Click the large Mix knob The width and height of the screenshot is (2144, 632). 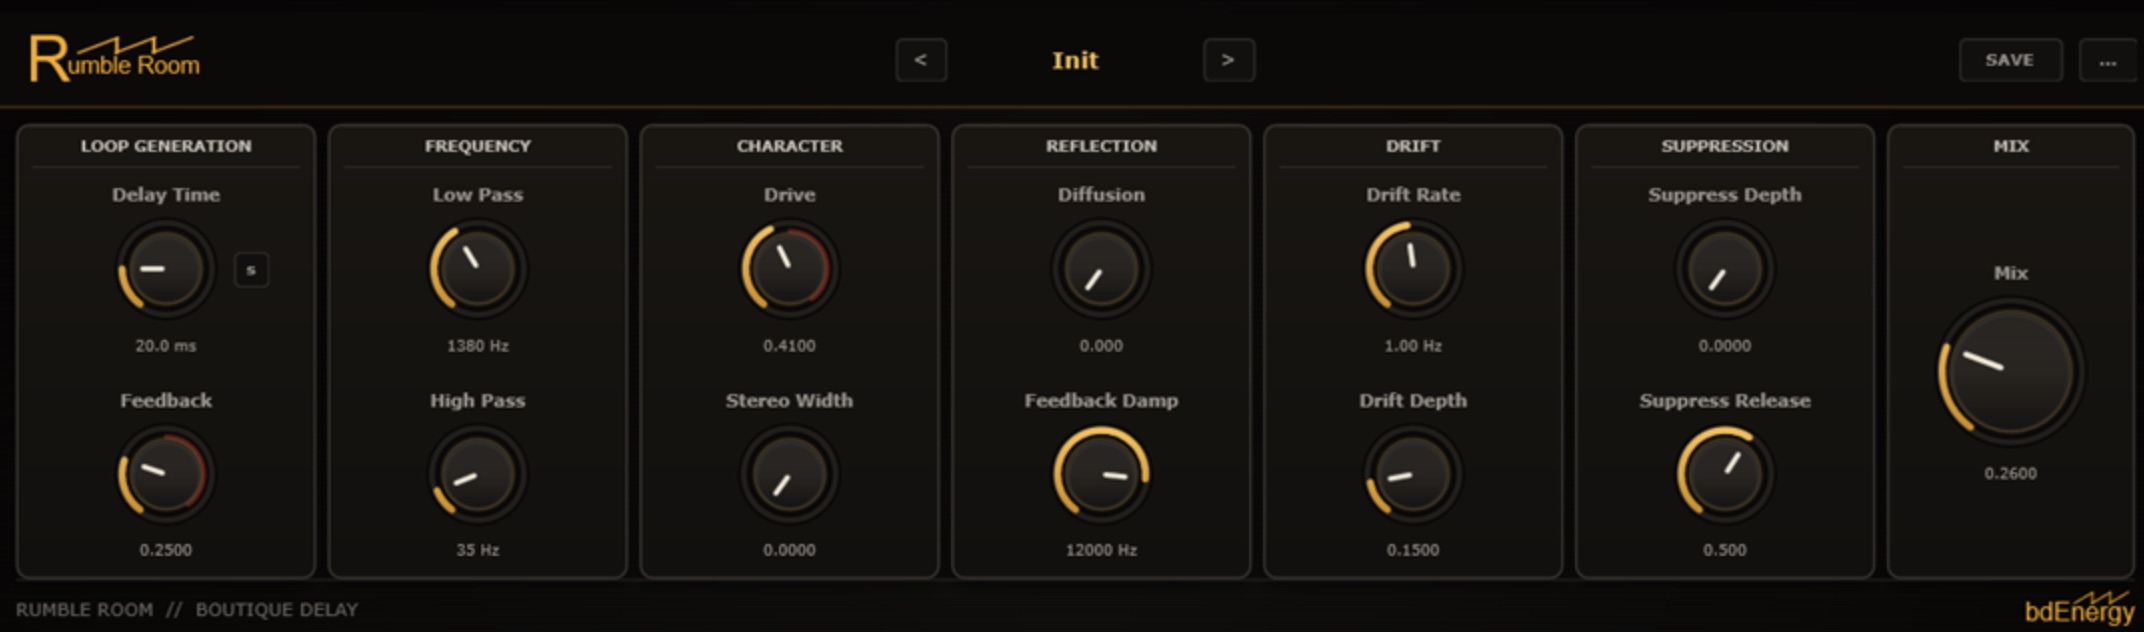[2011, 372]
